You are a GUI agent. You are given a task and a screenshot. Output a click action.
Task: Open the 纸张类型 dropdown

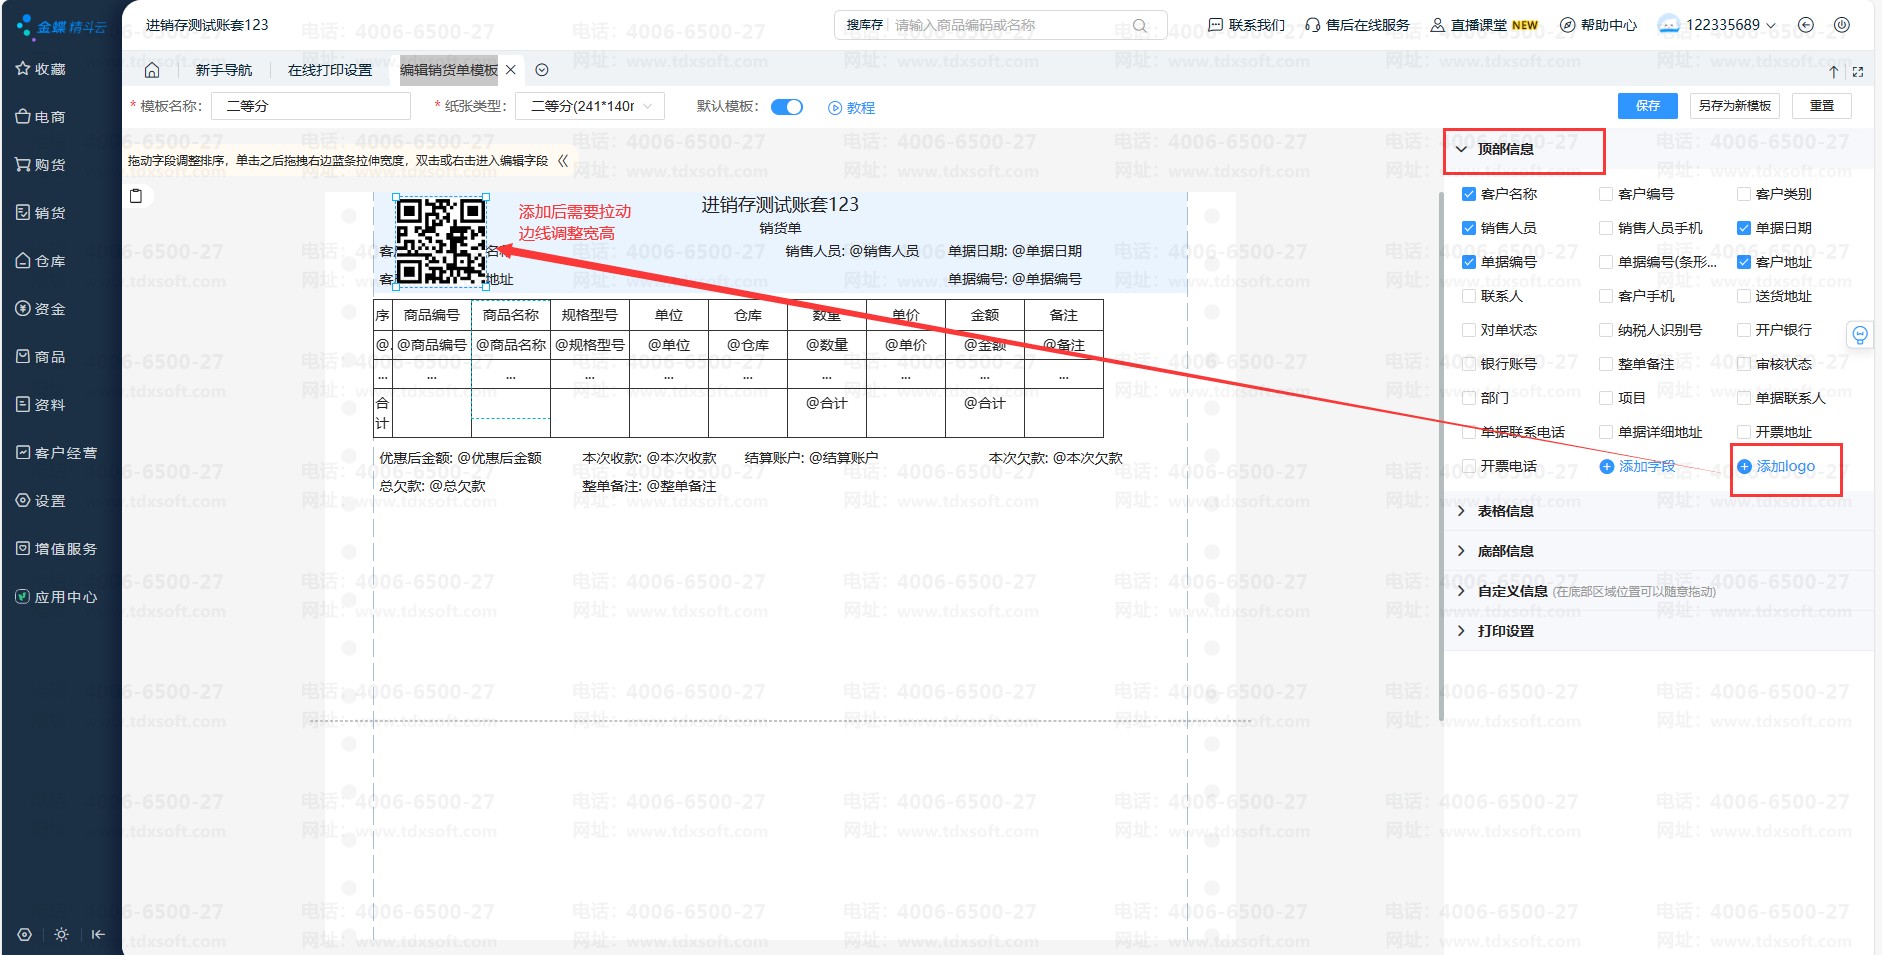tap(590, 106)
